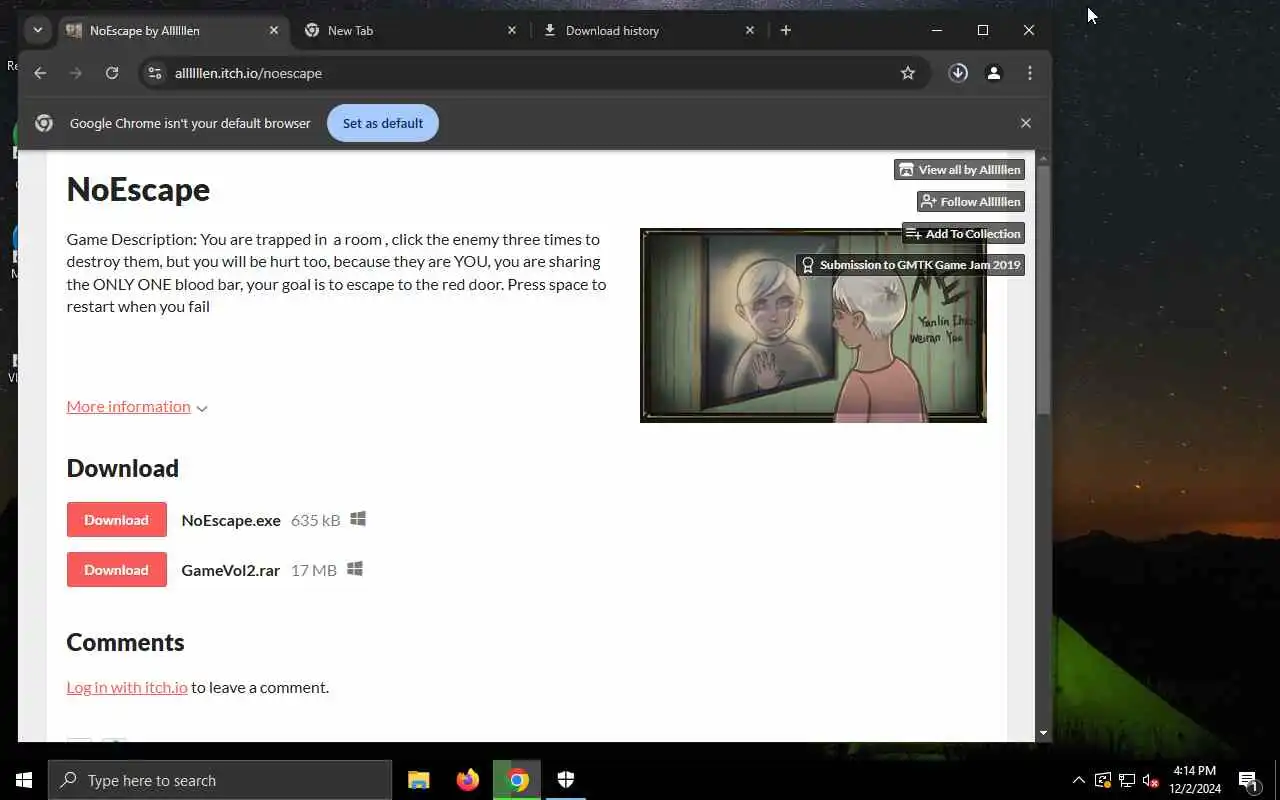Click the Windows icon next to NoEscape.exe
The width and height of the screenshot is (1280, 800).
point(358,519)
